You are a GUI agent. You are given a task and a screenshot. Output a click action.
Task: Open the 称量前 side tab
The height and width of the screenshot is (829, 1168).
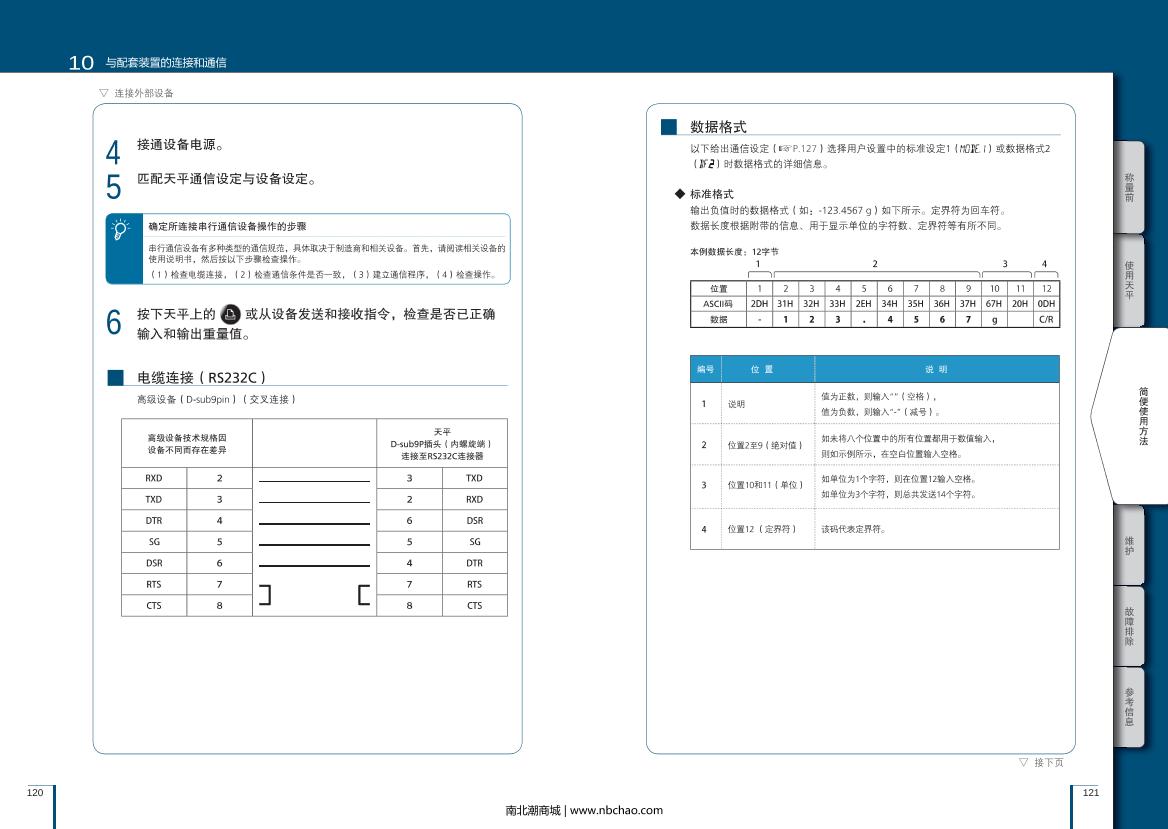1129,187
